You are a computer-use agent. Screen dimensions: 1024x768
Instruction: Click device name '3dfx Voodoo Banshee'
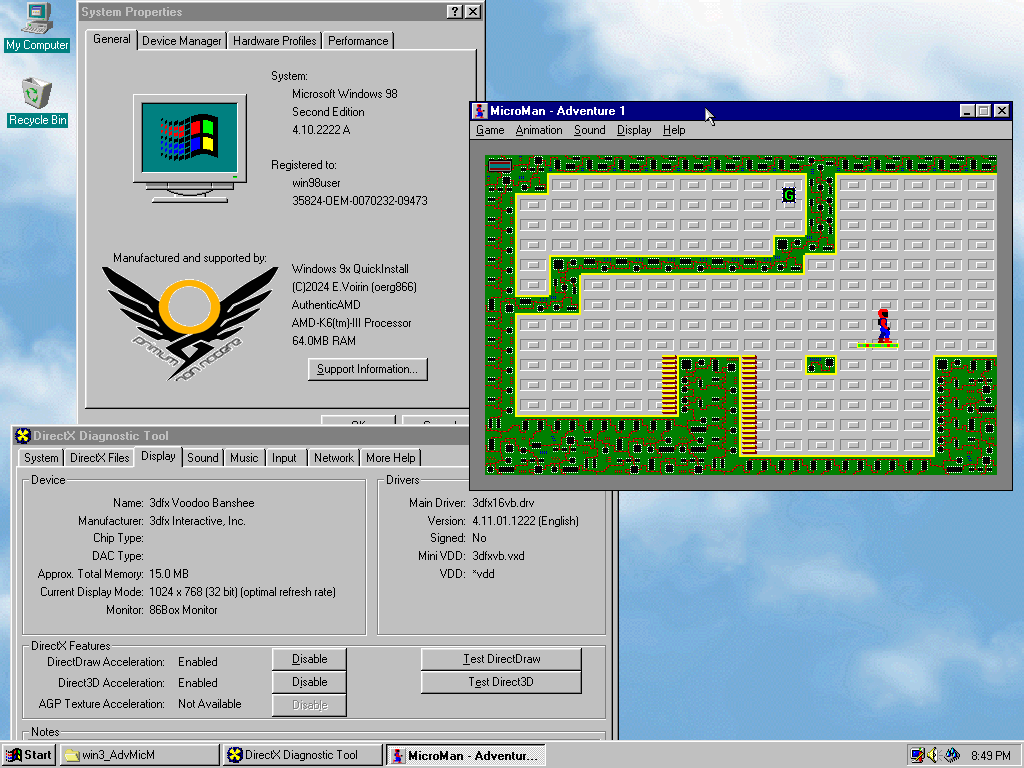202,503
